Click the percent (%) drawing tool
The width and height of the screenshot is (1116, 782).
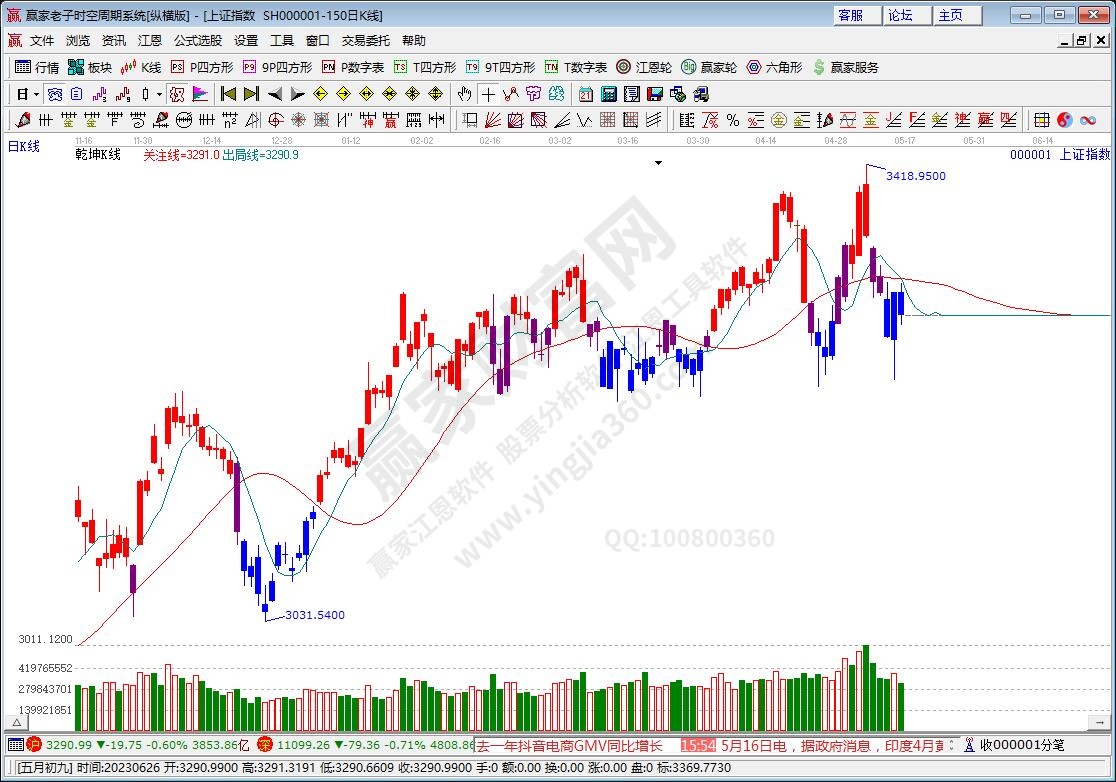(x=733, y=120)
